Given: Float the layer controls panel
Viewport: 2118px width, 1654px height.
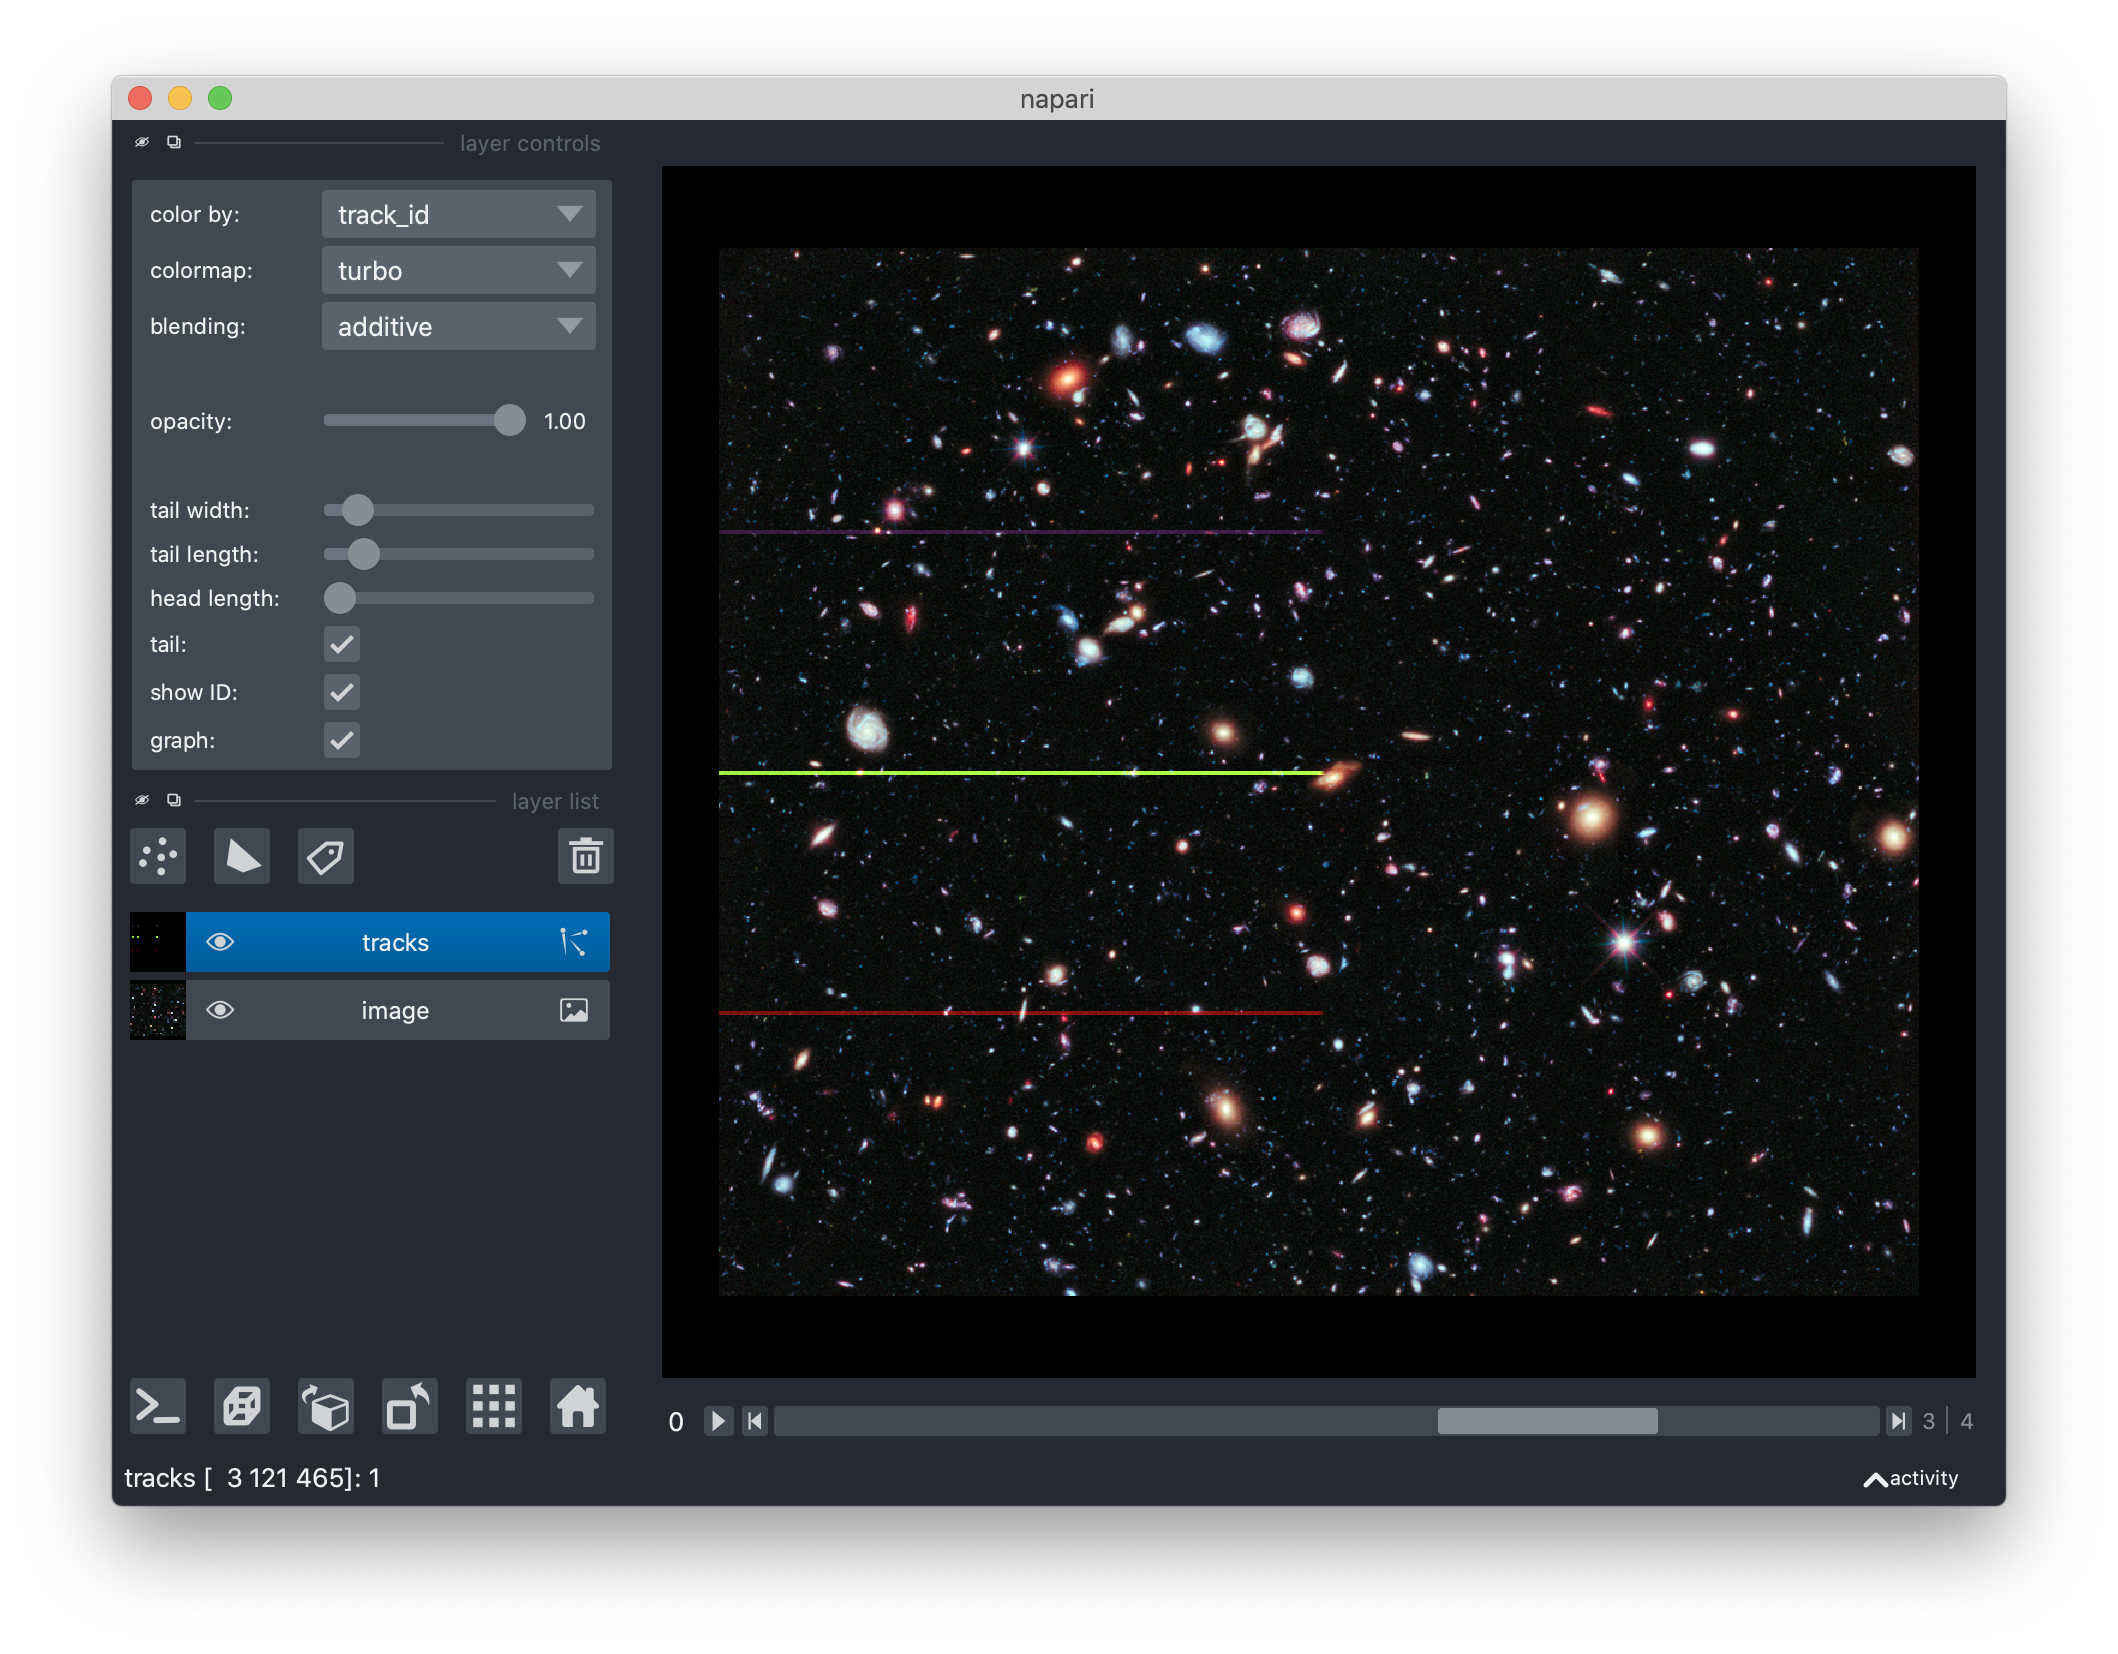Looking at the screenshot, I should click(x=174, y=142).
